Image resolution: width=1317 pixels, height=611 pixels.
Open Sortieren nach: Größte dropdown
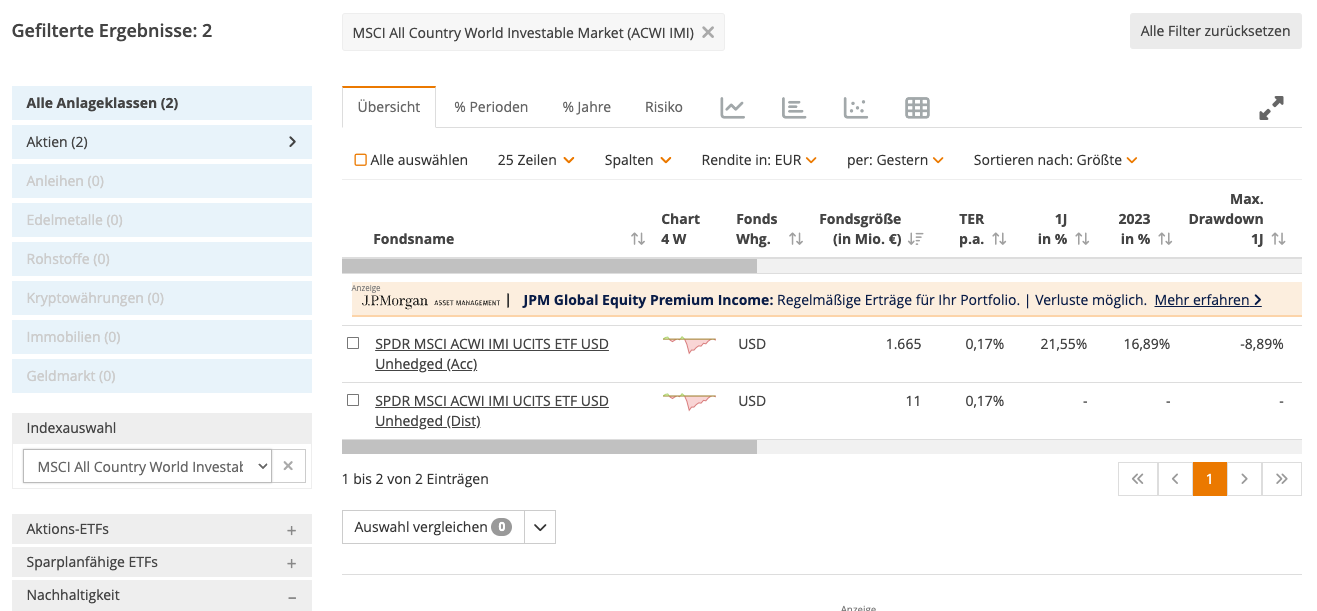[x=1056, y=160]
